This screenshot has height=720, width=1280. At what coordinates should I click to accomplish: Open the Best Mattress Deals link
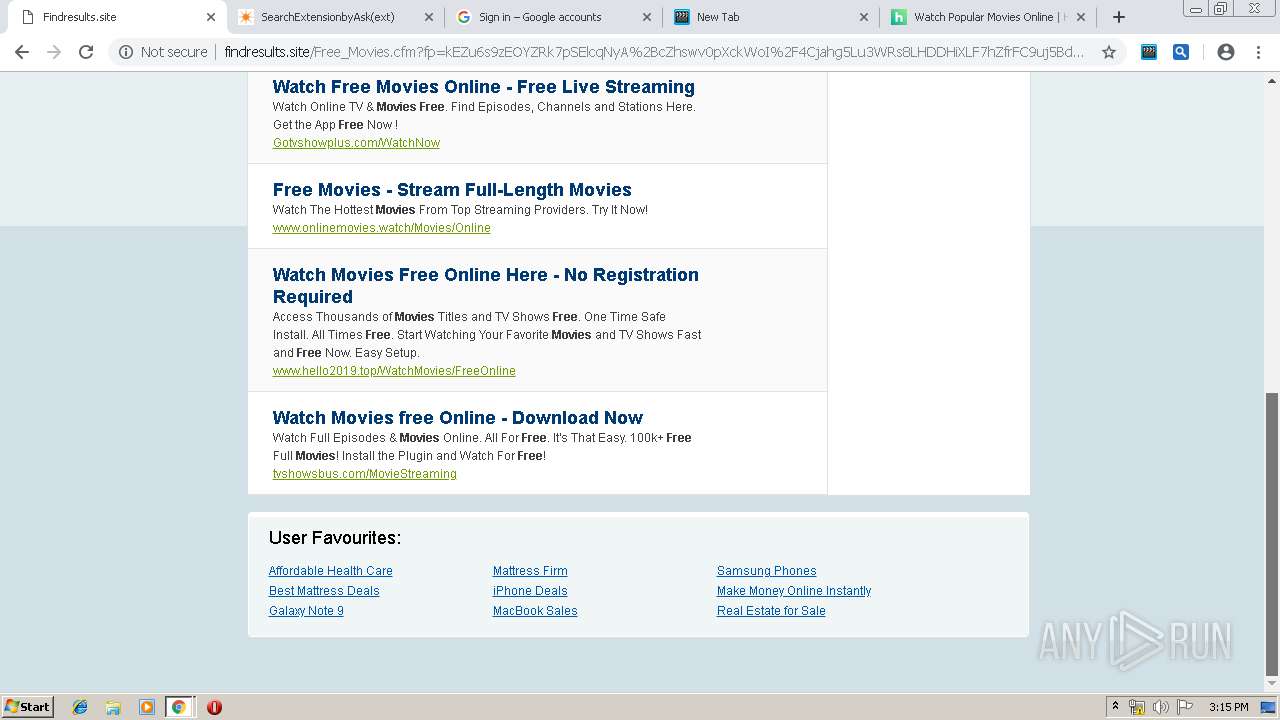point(324,591)
